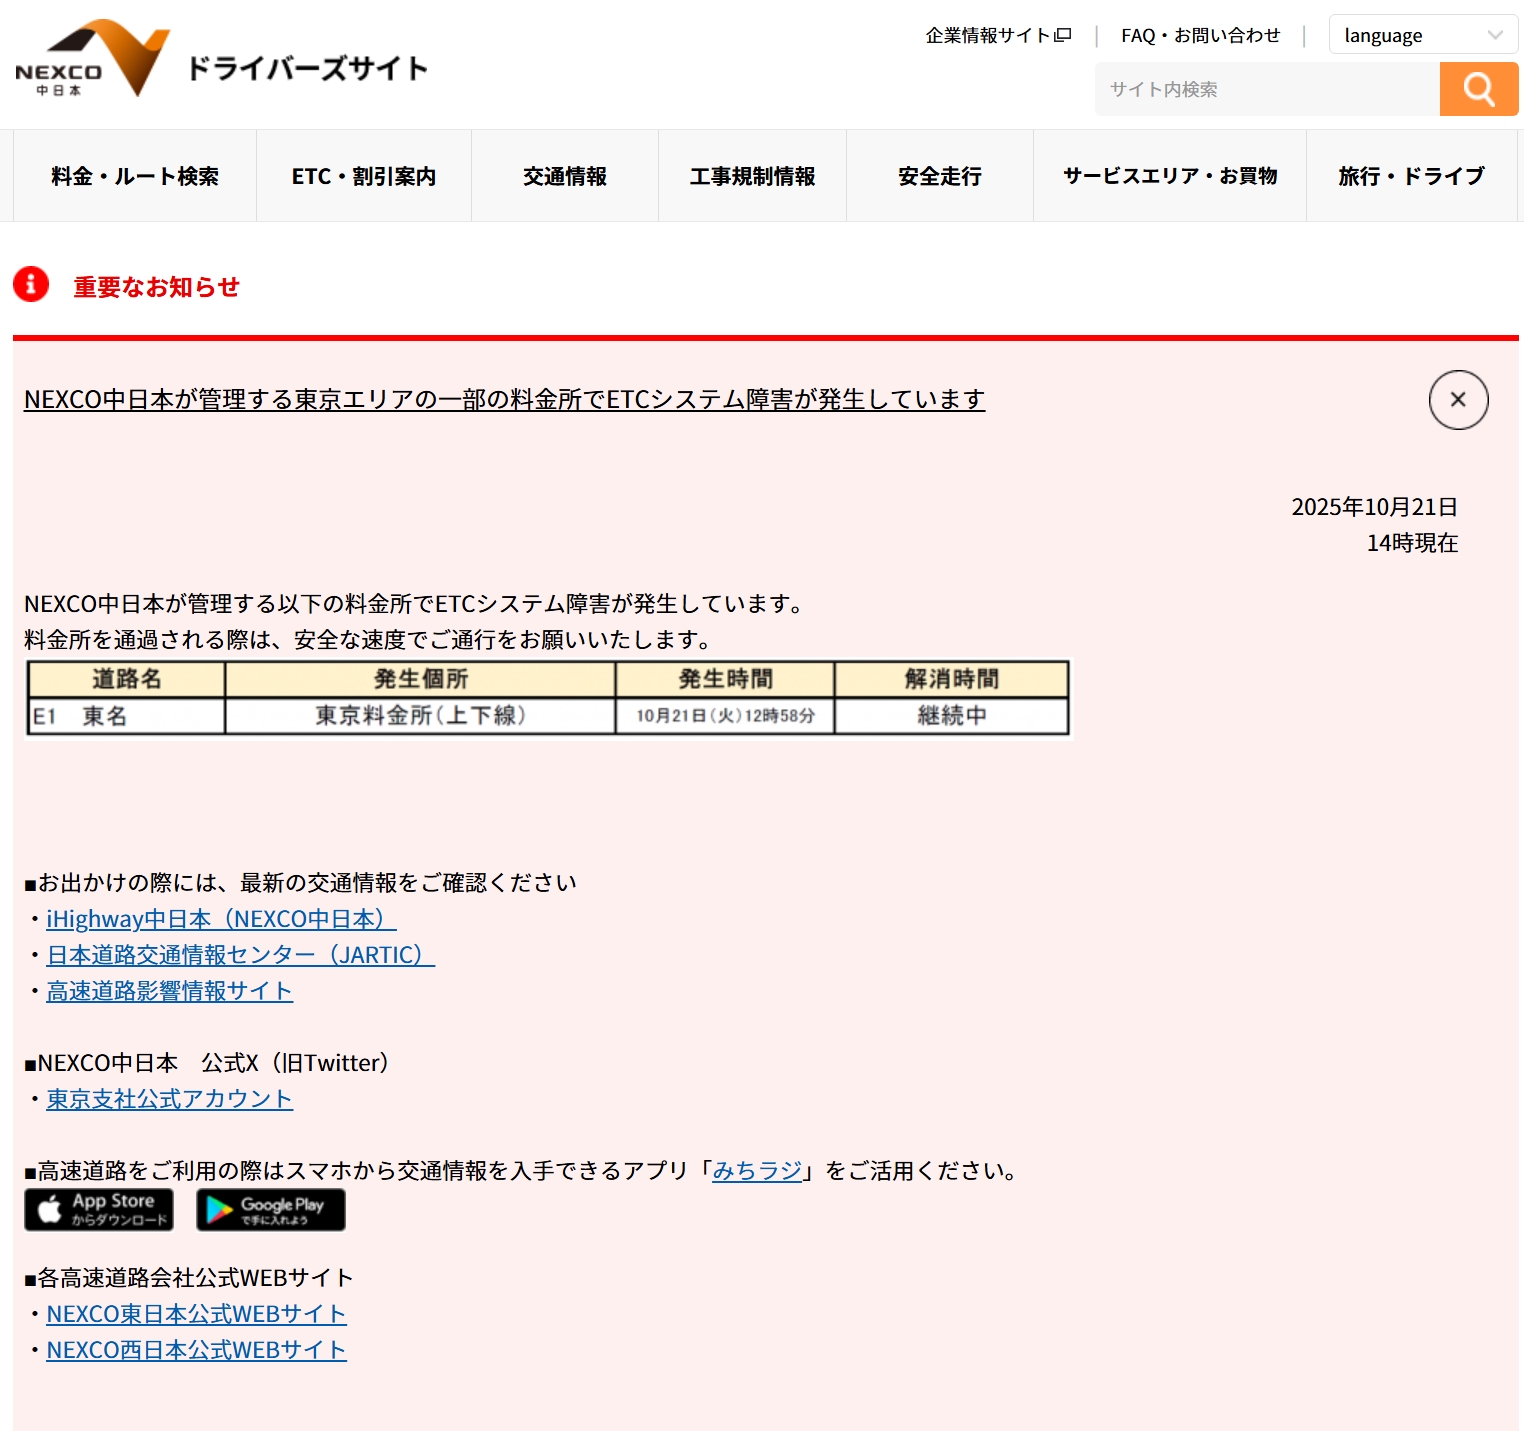Close the important notice with X button
Image resolution: width=1524 pixels, height=1431 pixels.
click(x=1458, y=400)
